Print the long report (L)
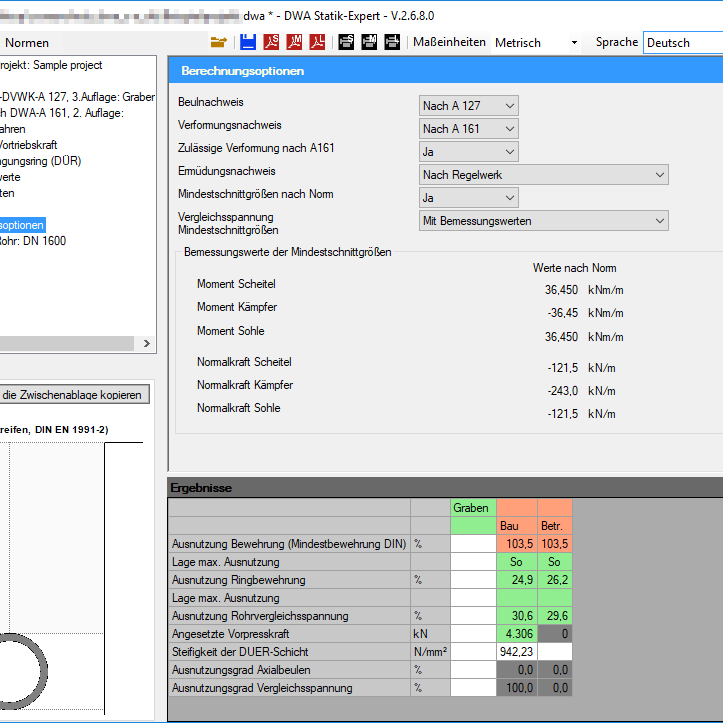 (x=391, y=42)
